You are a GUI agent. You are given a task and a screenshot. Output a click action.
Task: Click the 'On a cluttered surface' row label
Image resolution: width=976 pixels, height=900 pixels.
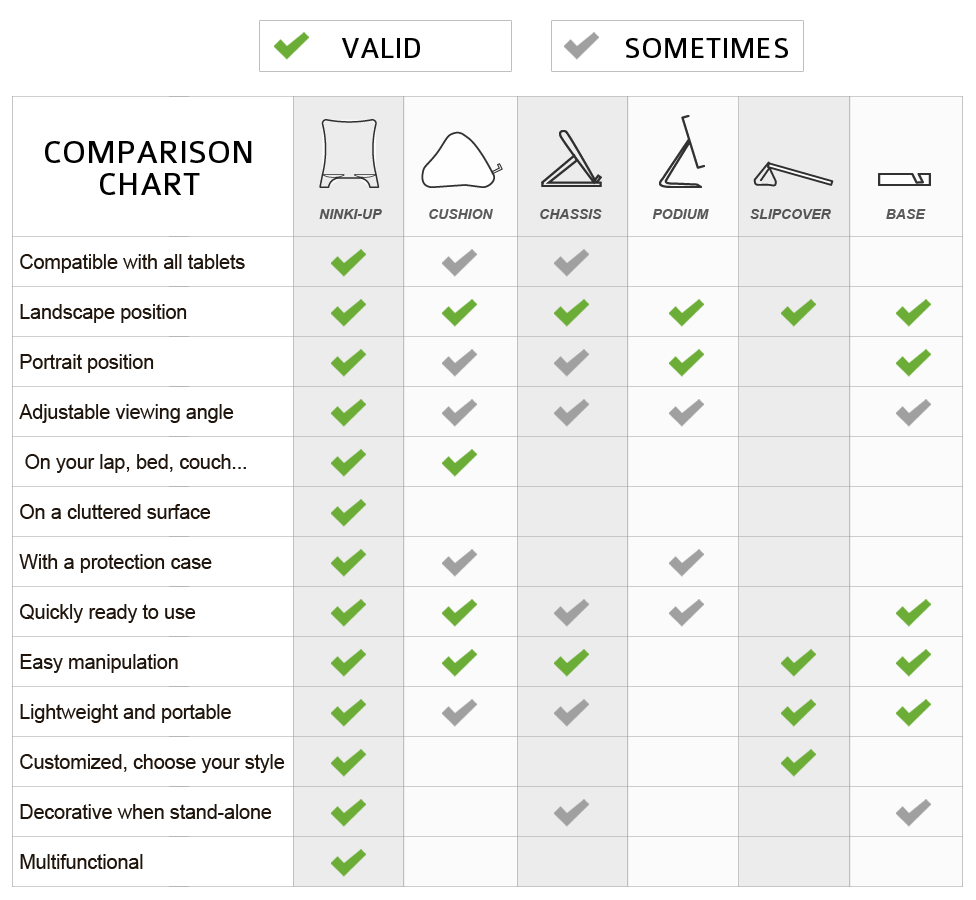[115, 512]
